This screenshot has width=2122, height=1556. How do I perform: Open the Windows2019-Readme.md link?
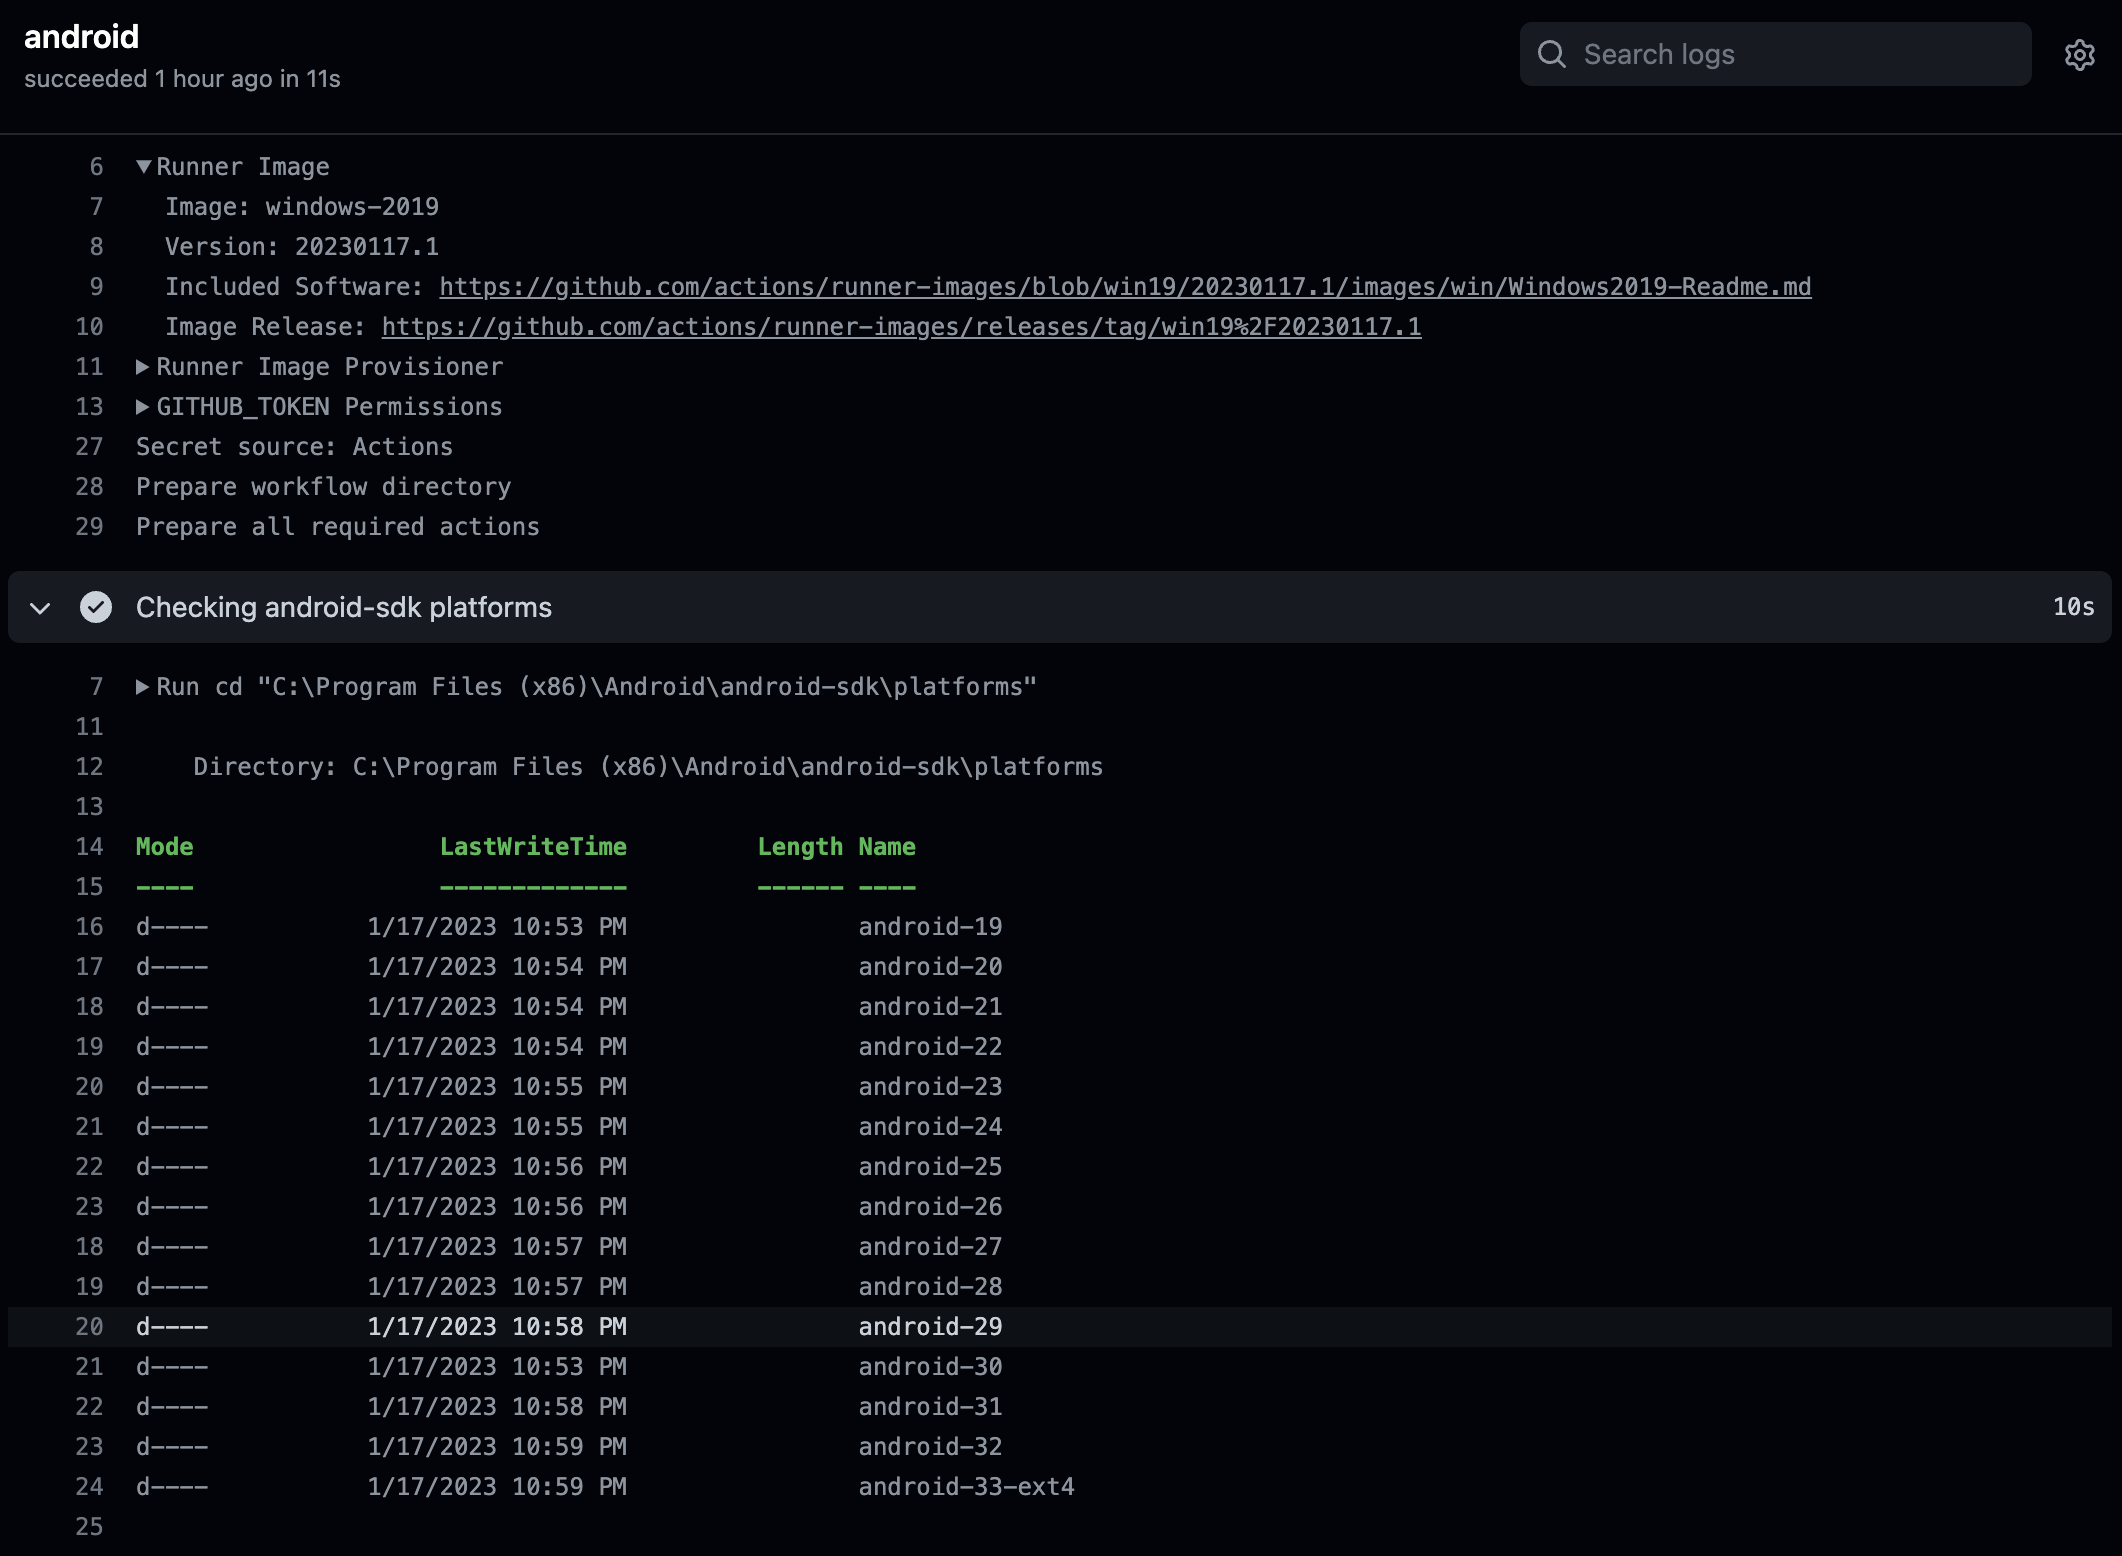click(1124, 287)
